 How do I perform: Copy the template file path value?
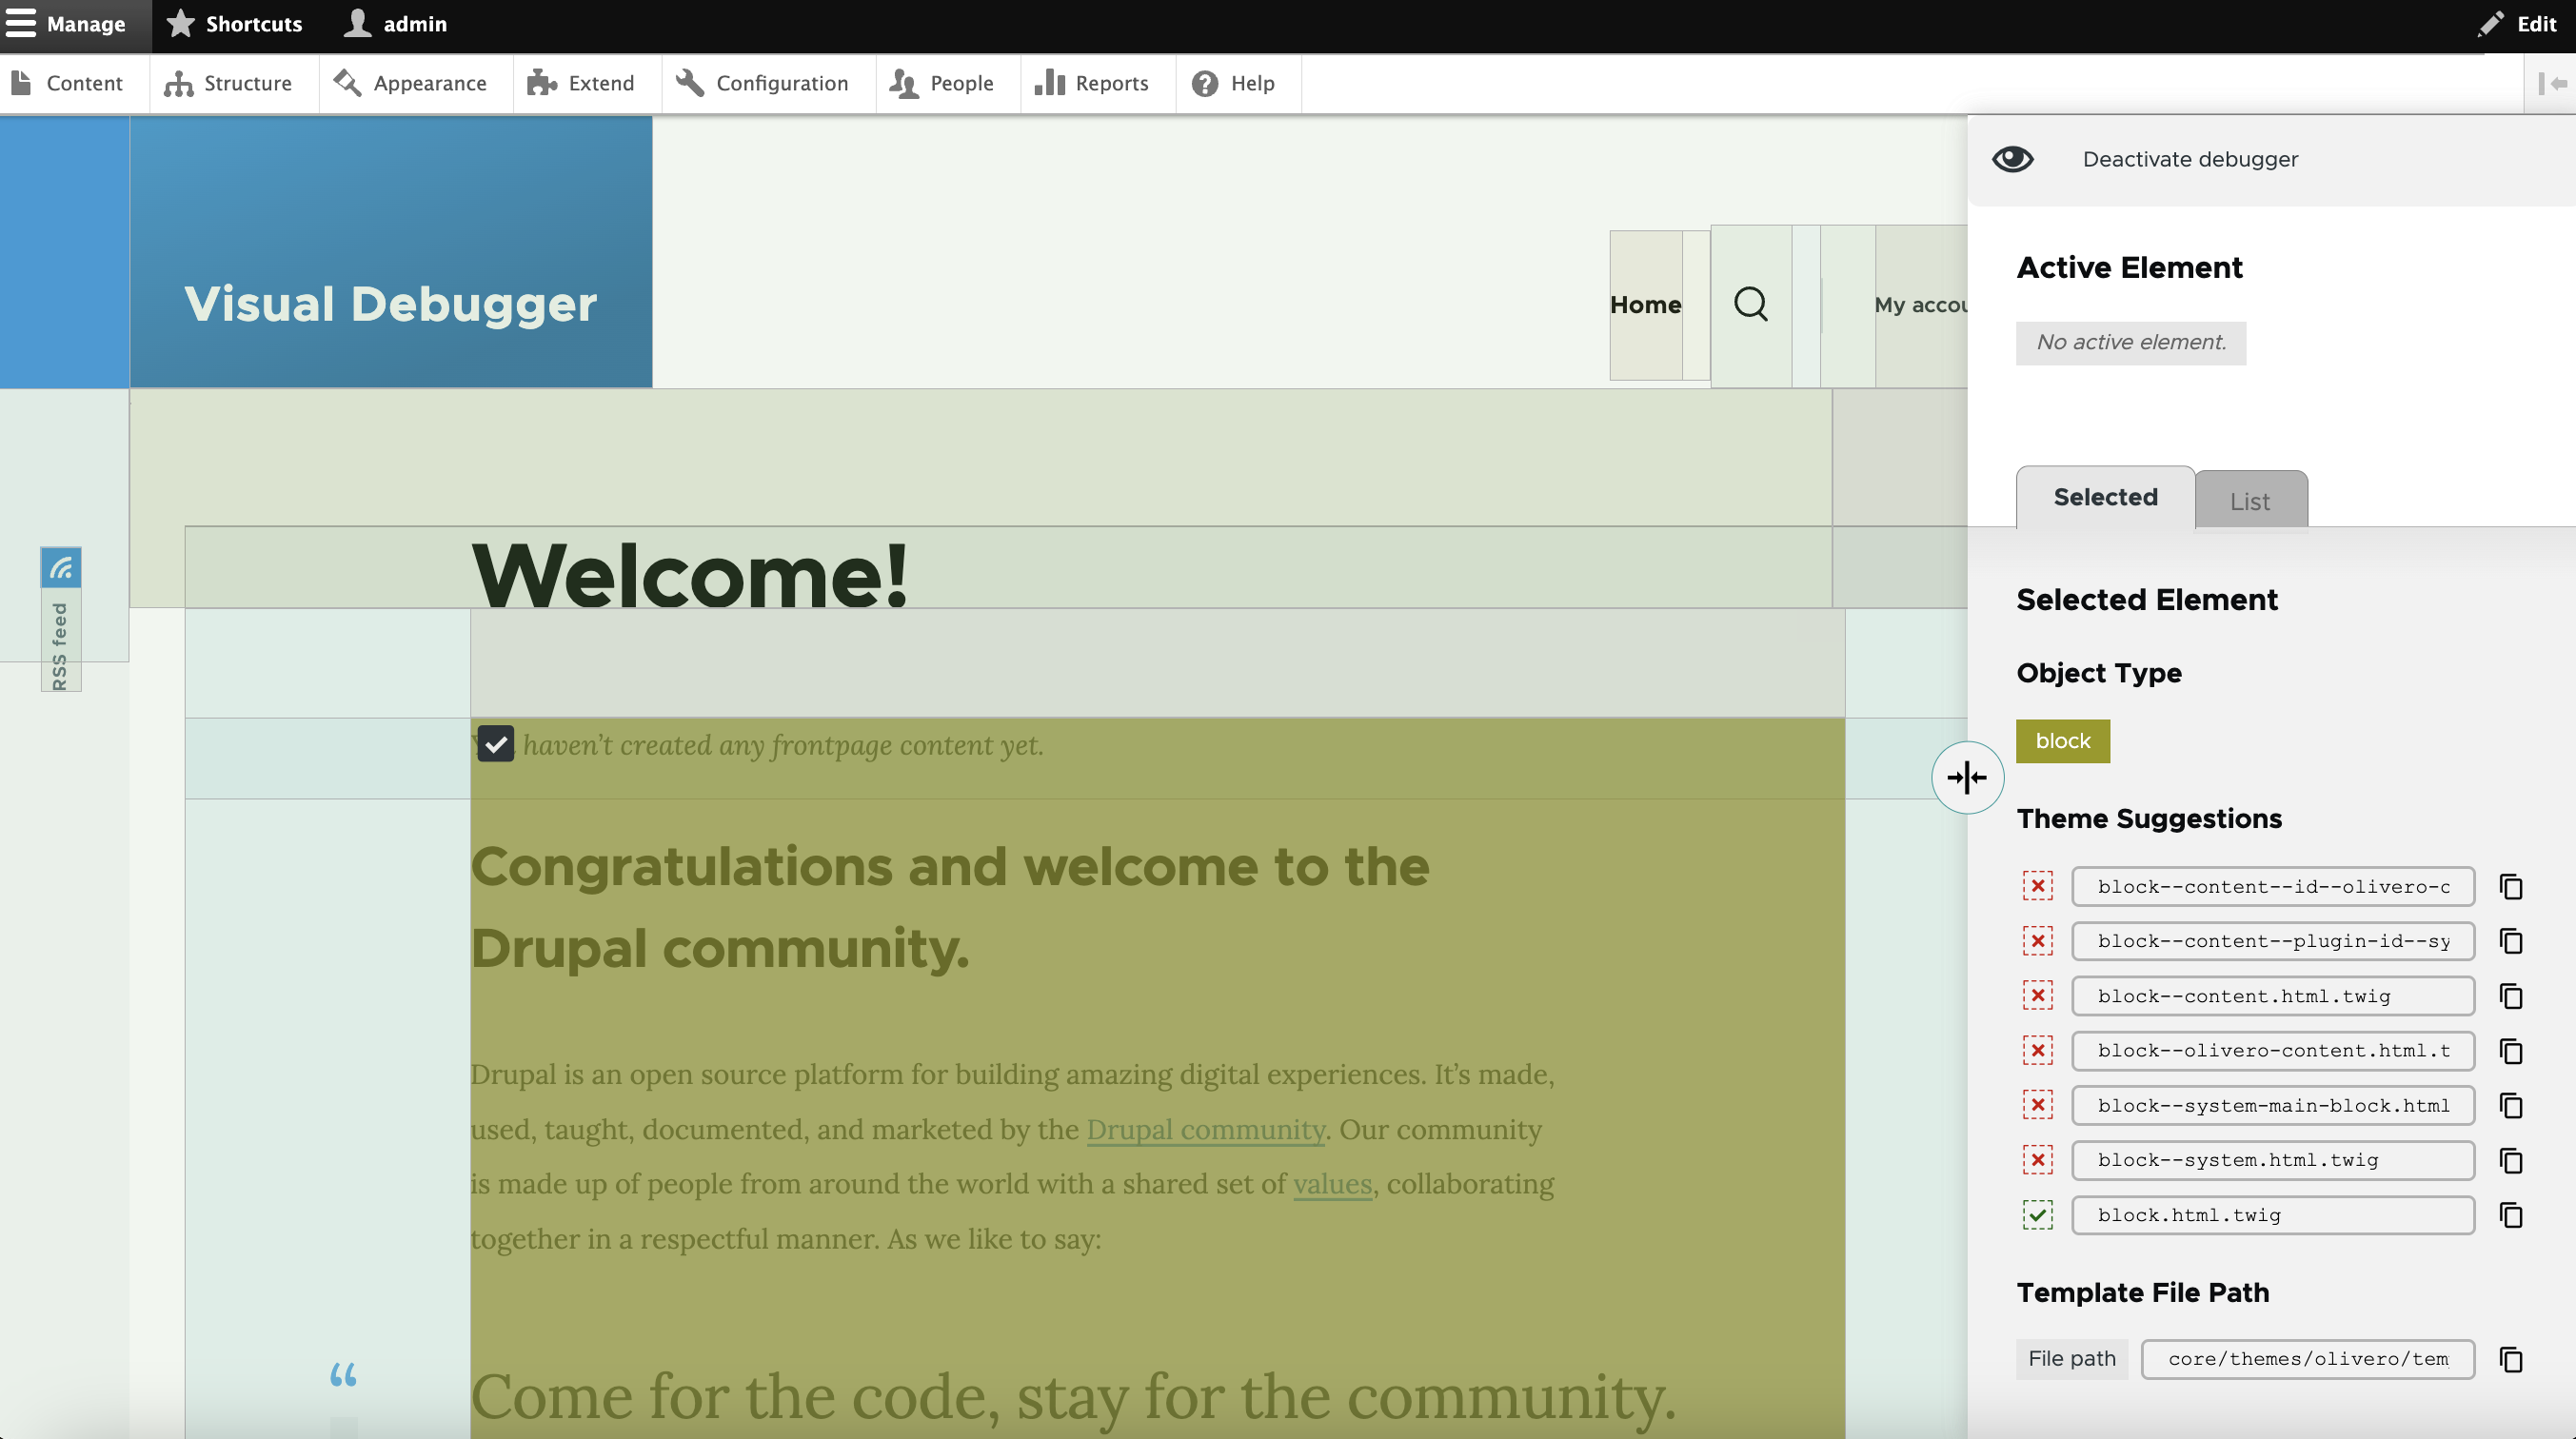[x=2511, y=1359]
